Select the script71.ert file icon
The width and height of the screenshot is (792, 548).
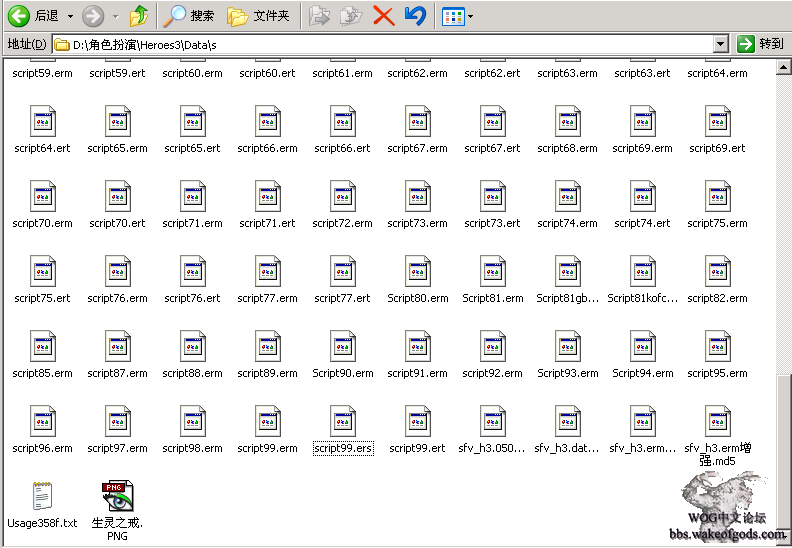pyautogui.click(x=267, y=196)
